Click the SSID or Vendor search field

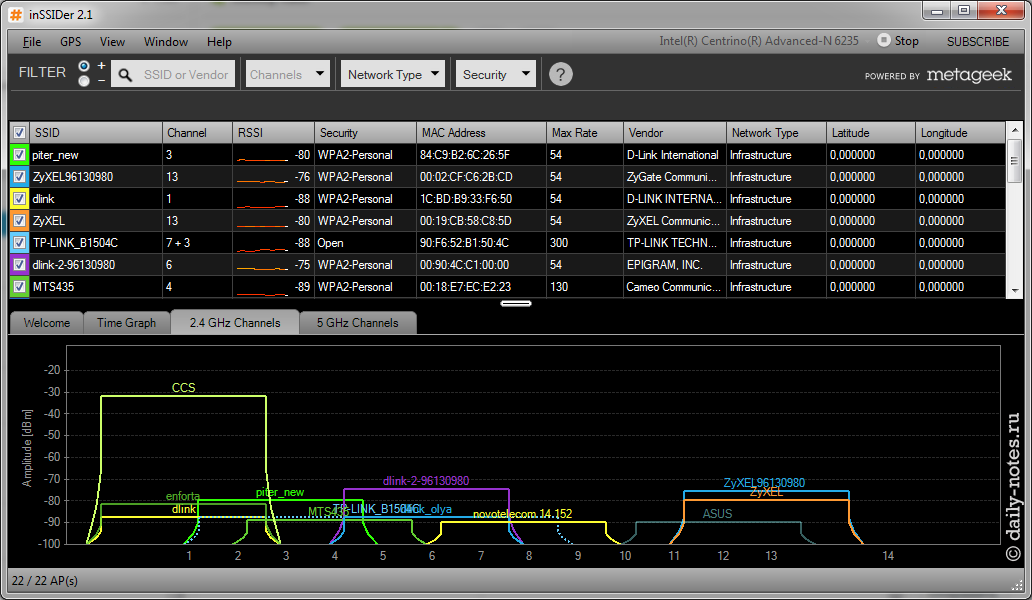[185, 74]
